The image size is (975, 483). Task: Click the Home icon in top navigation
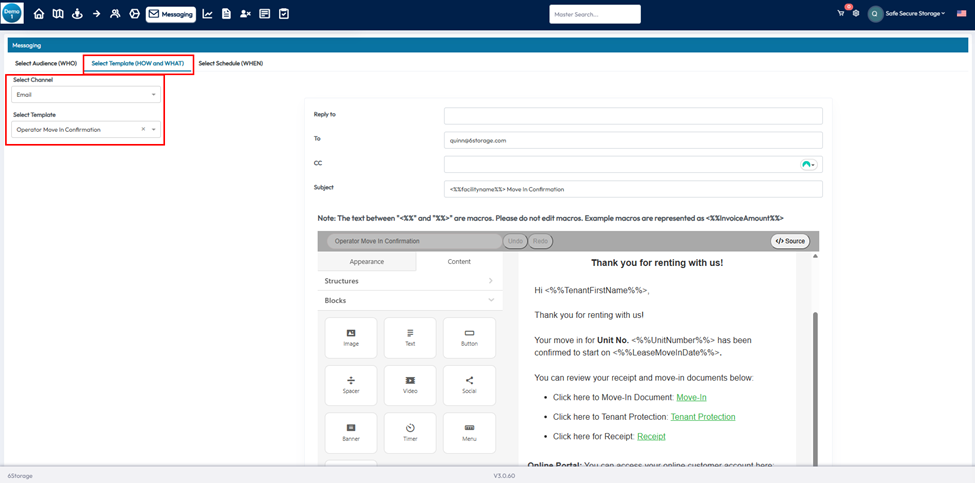(39, 14)
